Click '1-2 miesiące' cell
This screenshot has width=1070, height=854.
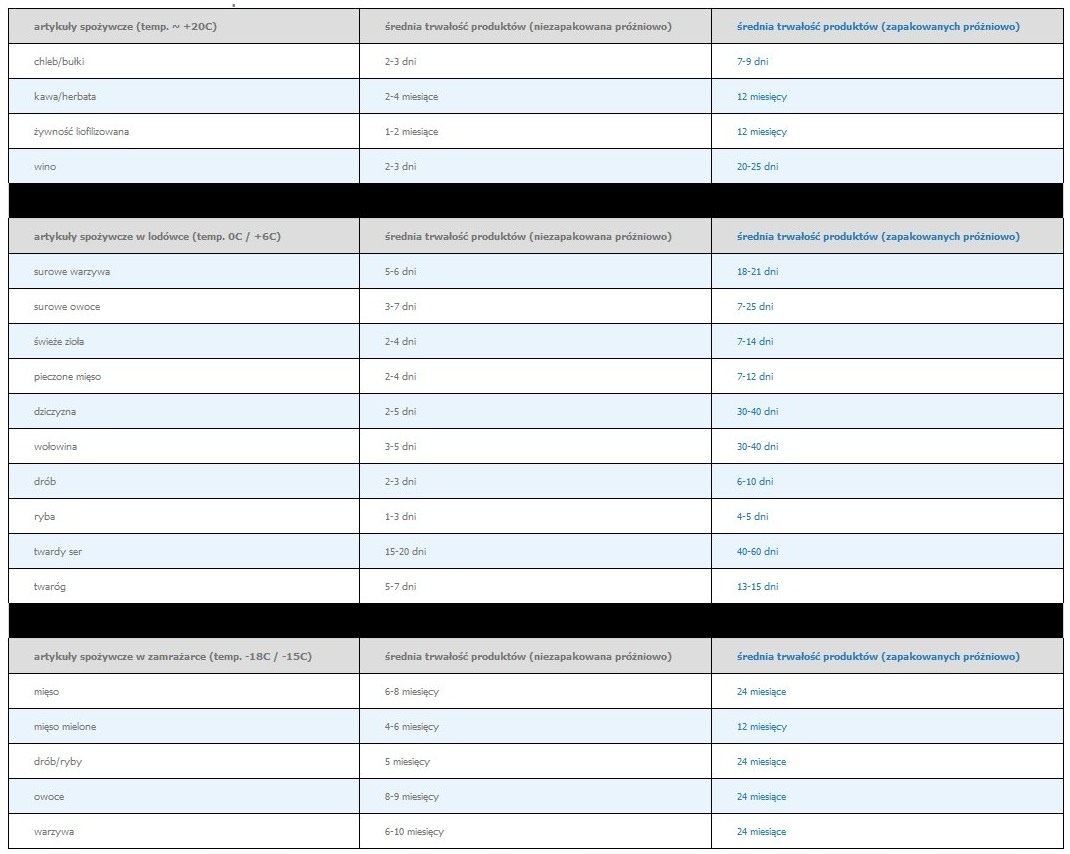click(535, 131)
